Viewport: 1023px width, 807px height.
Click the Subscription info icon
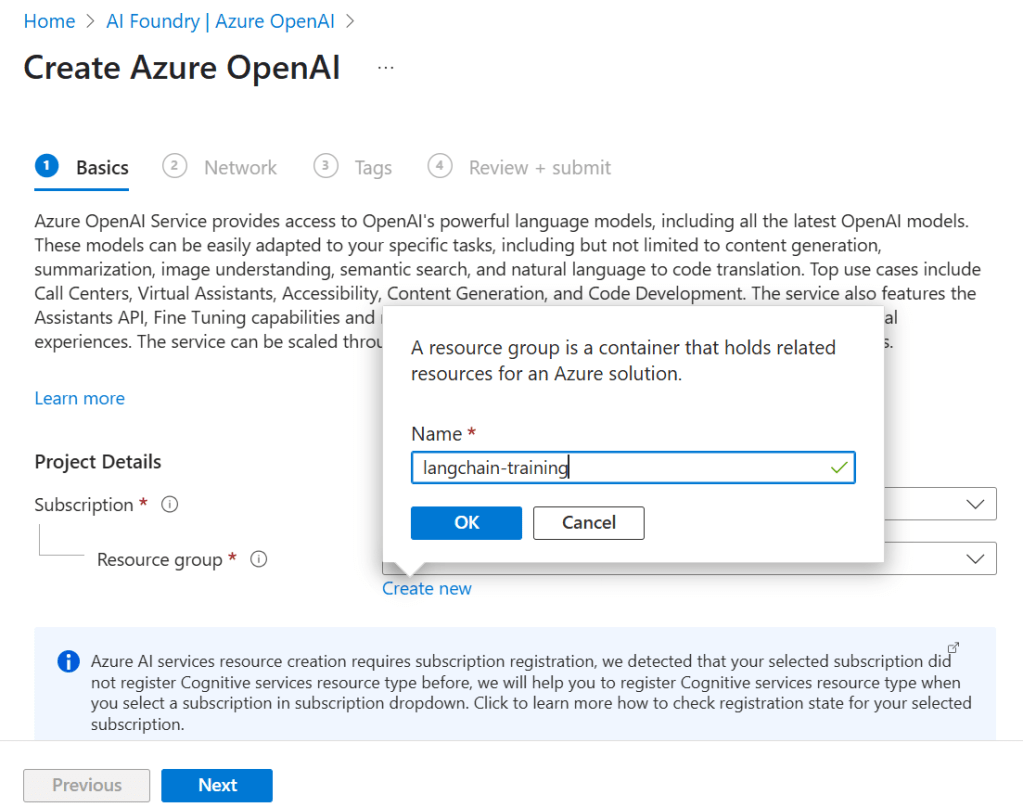[x=170, y=505]
